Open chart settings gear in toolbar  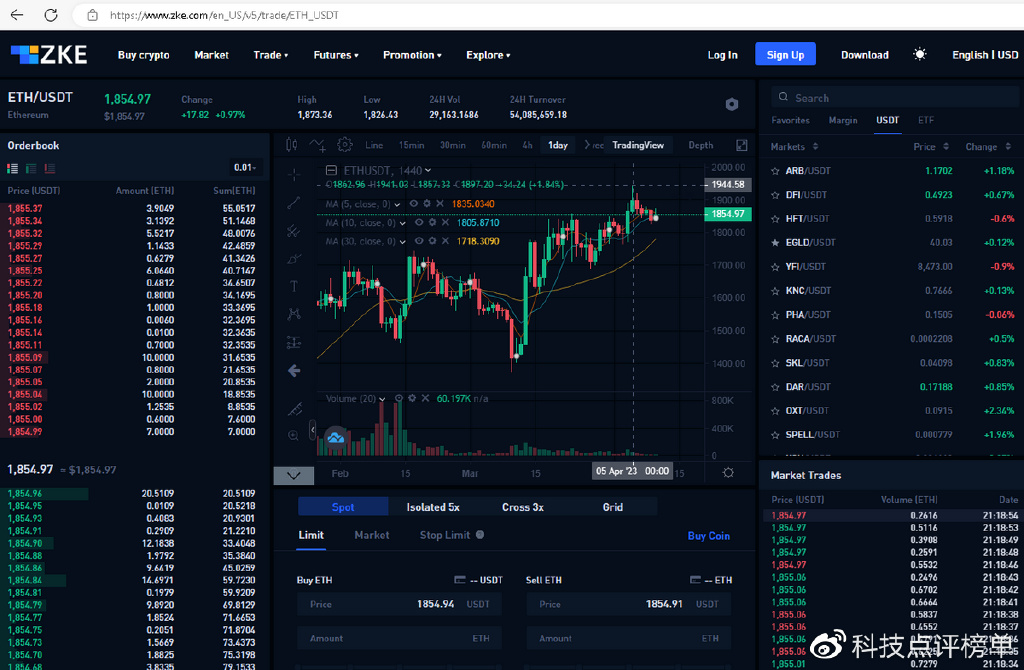[x=345, y=145]
